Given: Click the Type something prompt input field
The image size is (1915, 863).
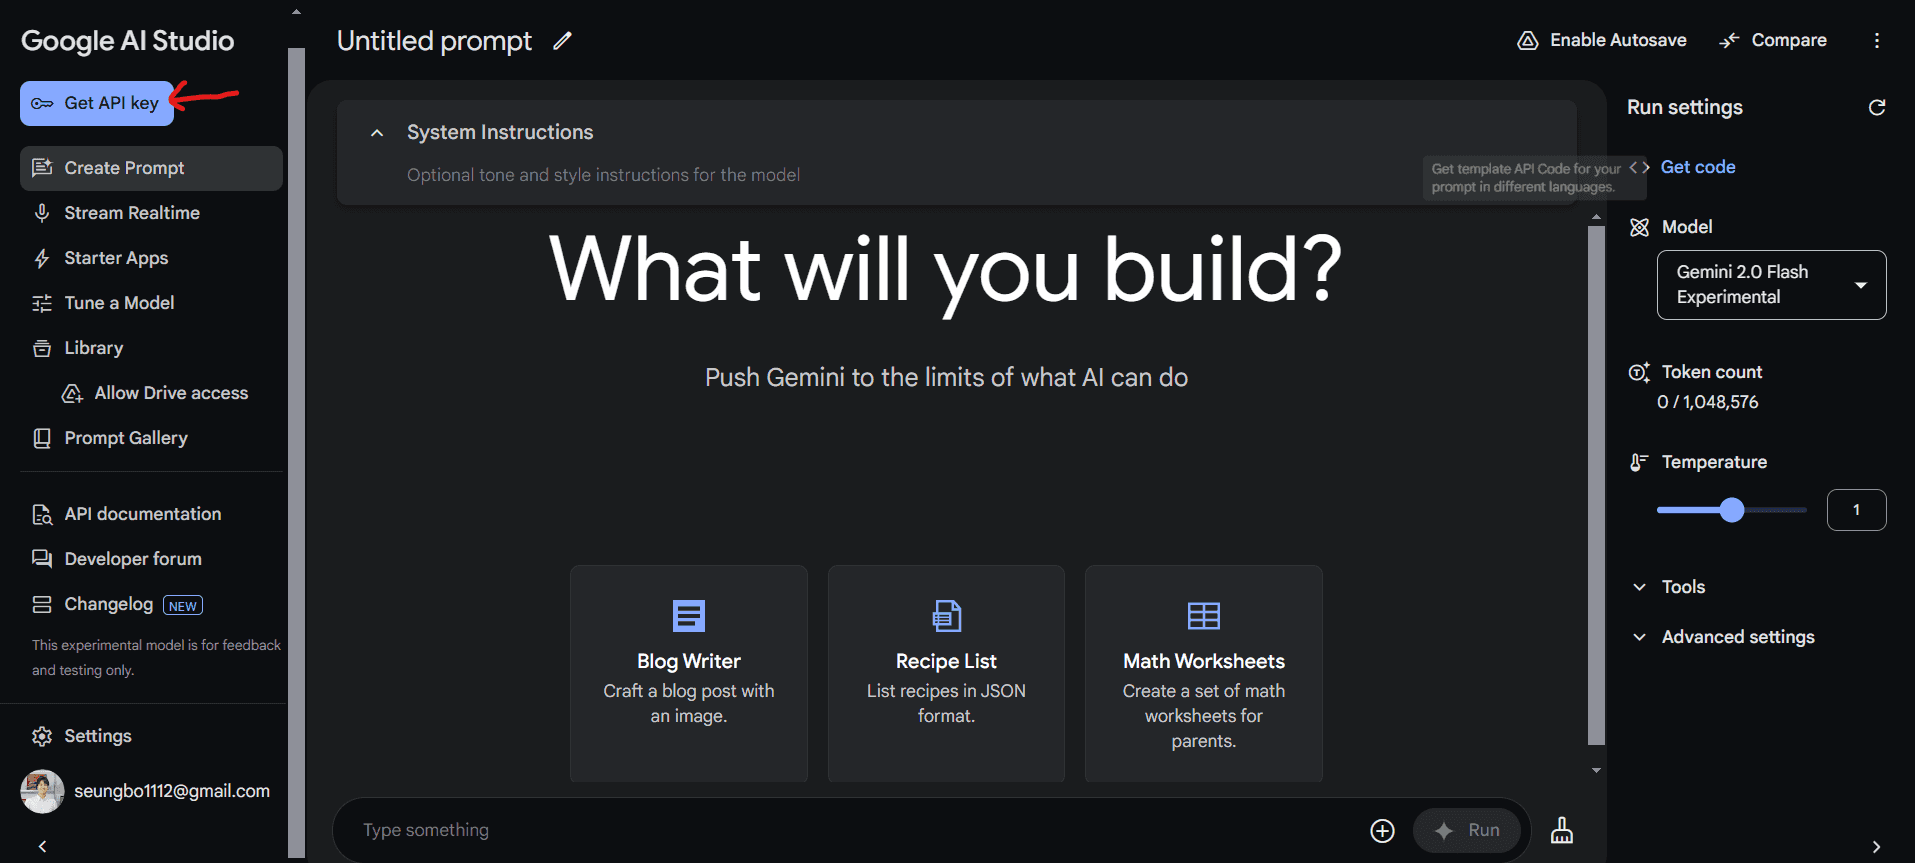Looking at the screenshot, I should pyautogui.click(x=850, y=830).
